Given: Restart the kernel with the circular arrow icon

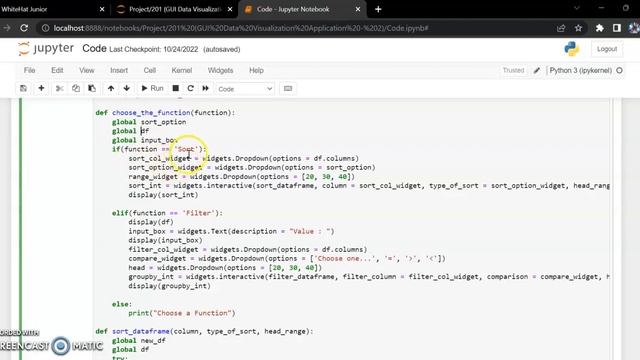Looking at the screenshot, I should (x=190, y=88).
